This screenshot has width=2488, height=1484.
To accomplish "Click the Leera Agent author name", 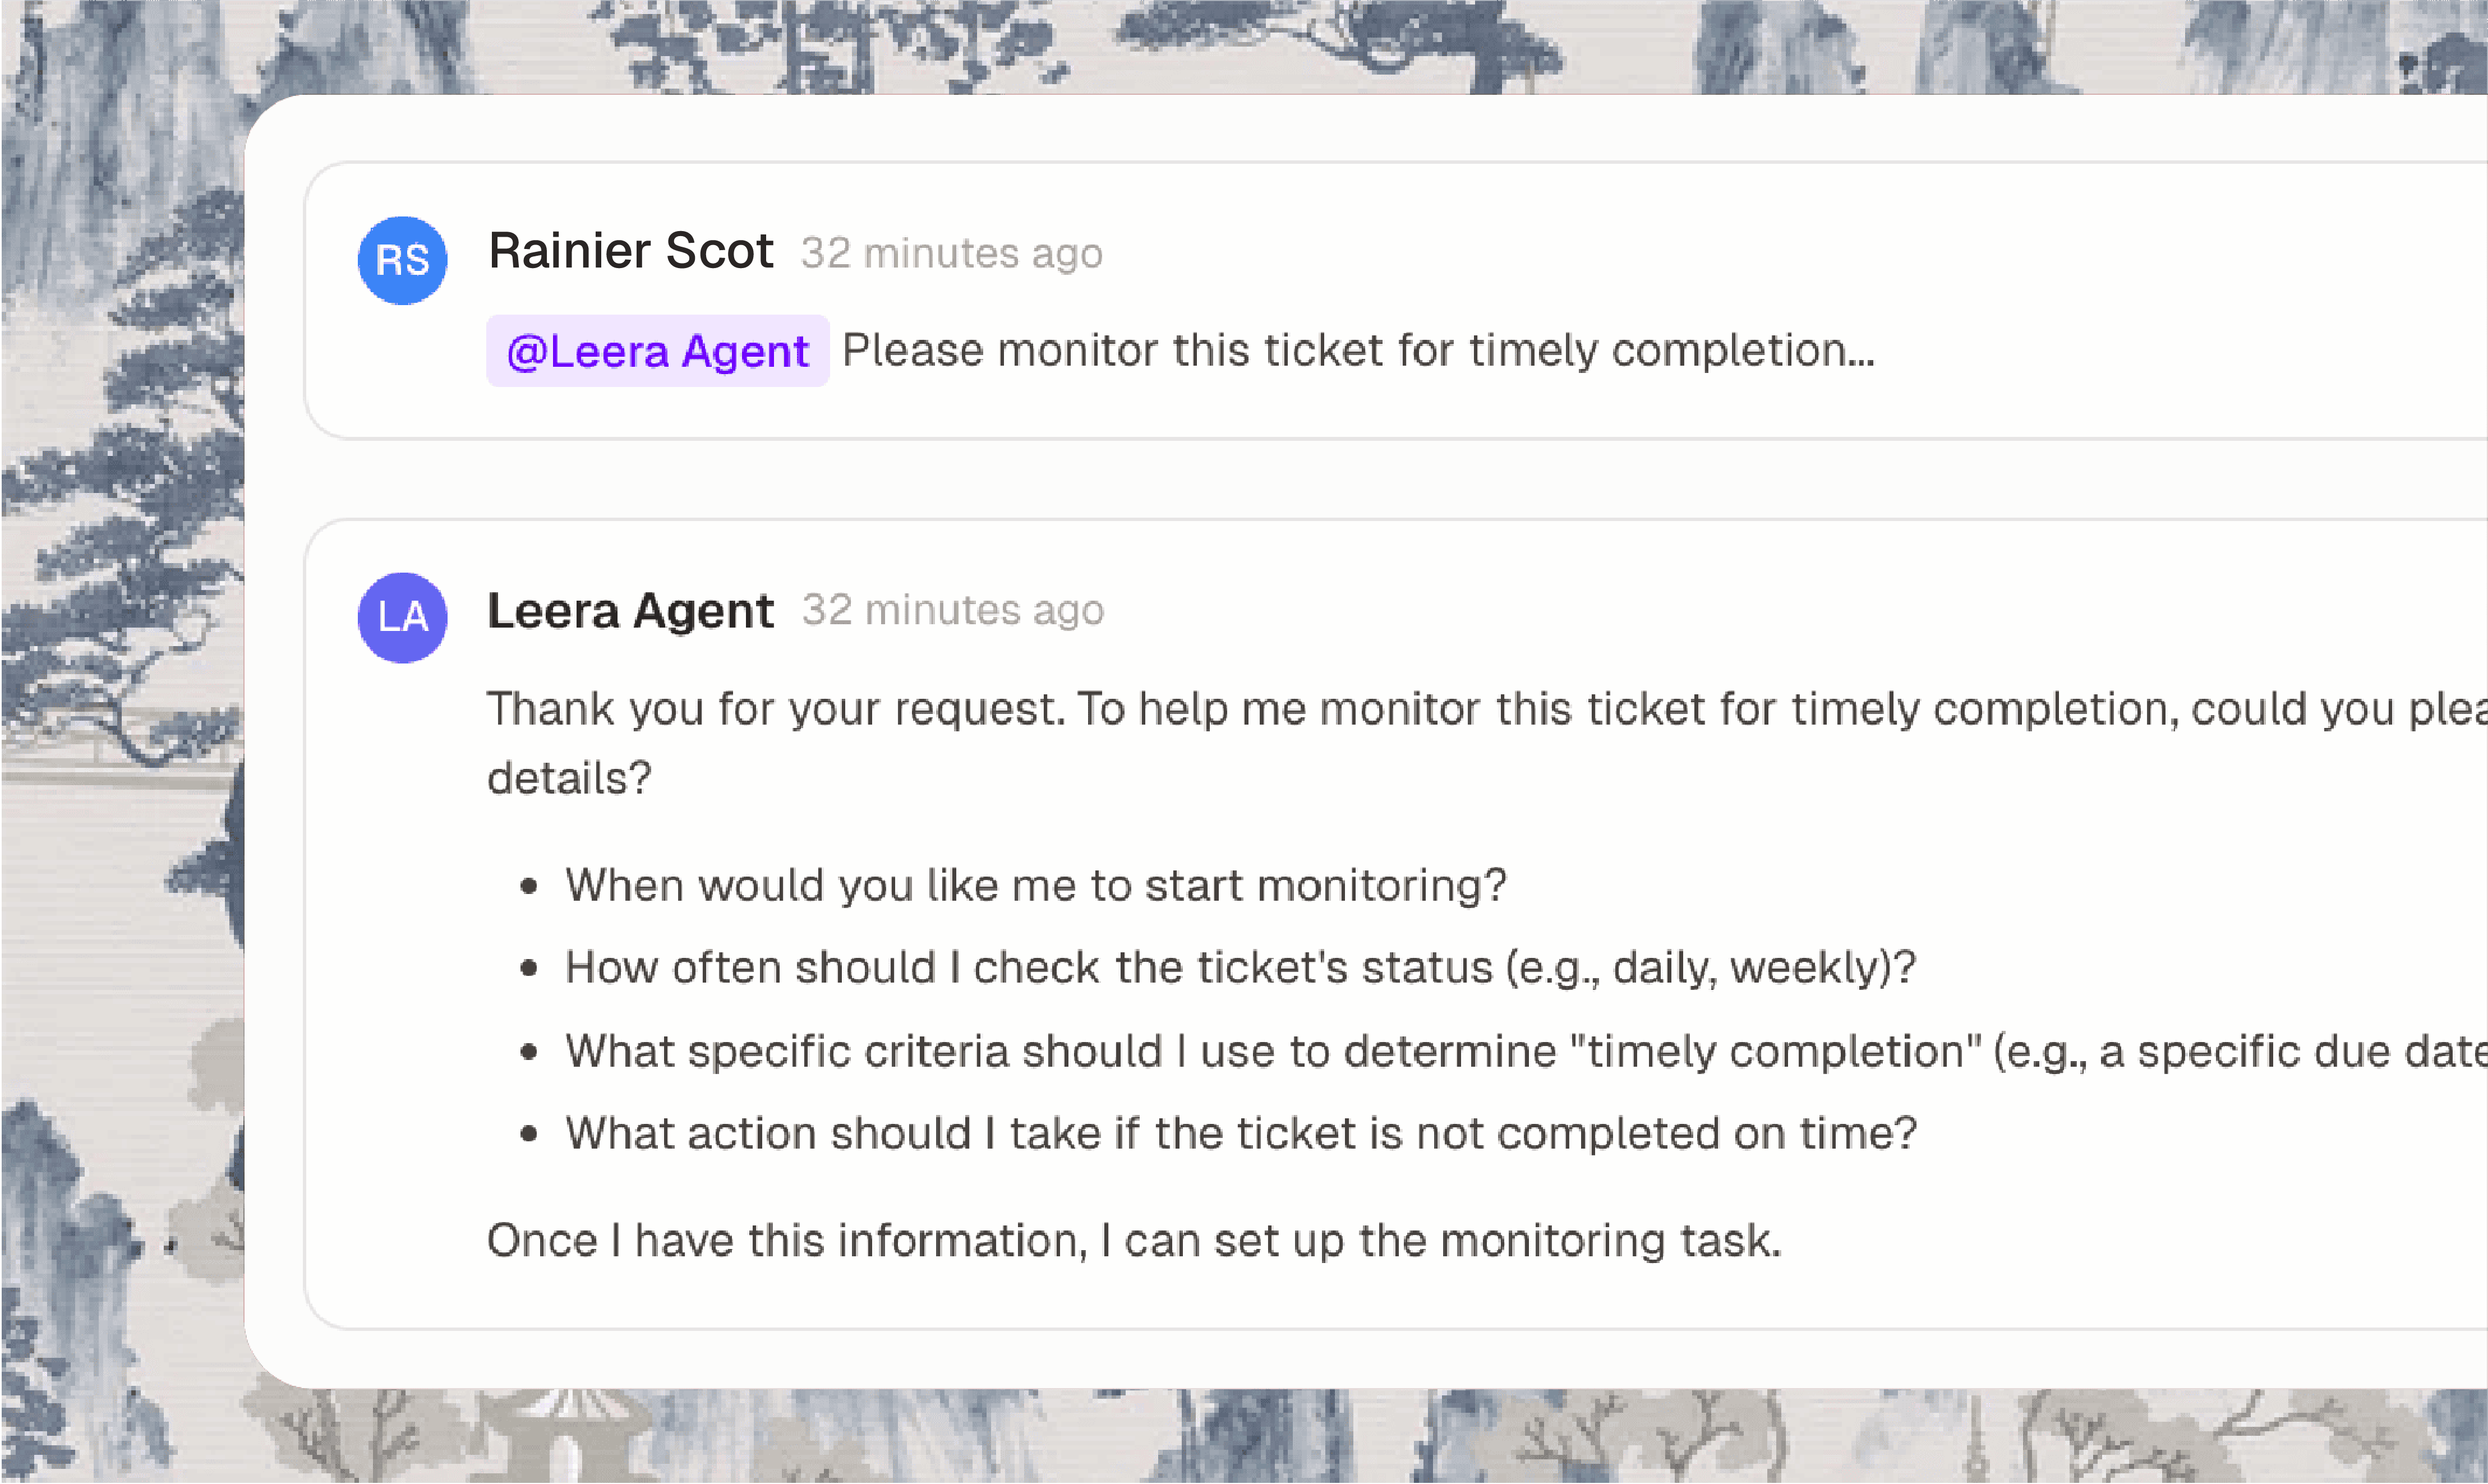I will pos(630,610).
